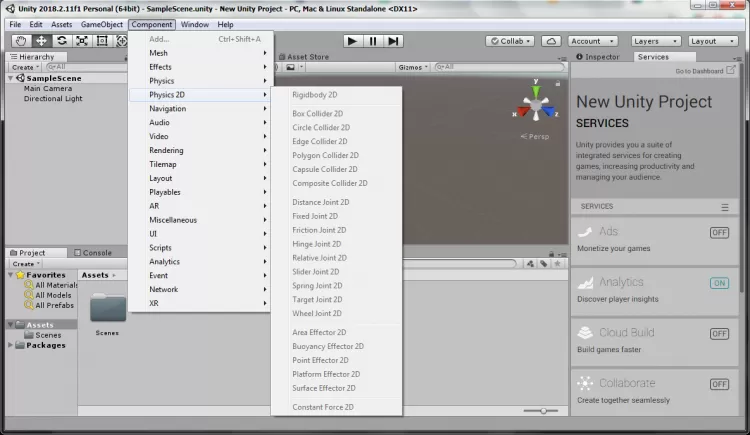Screen dimensions: 750x435
Task: Expand the Packages folder arrow
Action: click(x=11, y=345)
